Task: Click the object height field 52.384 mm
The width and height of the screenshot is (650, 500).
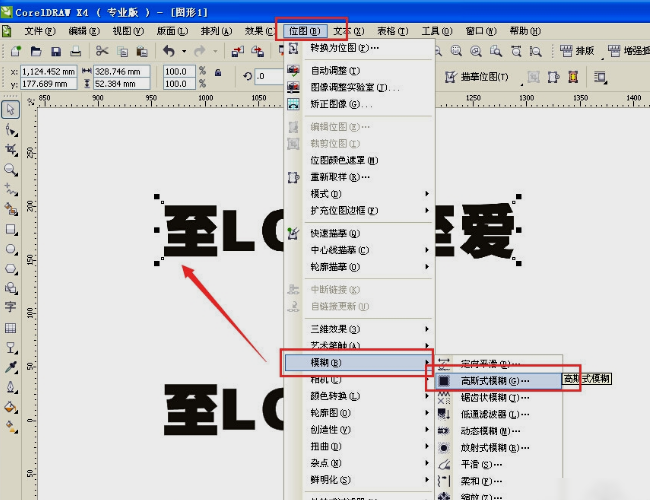Action: [x=121, y=84]
